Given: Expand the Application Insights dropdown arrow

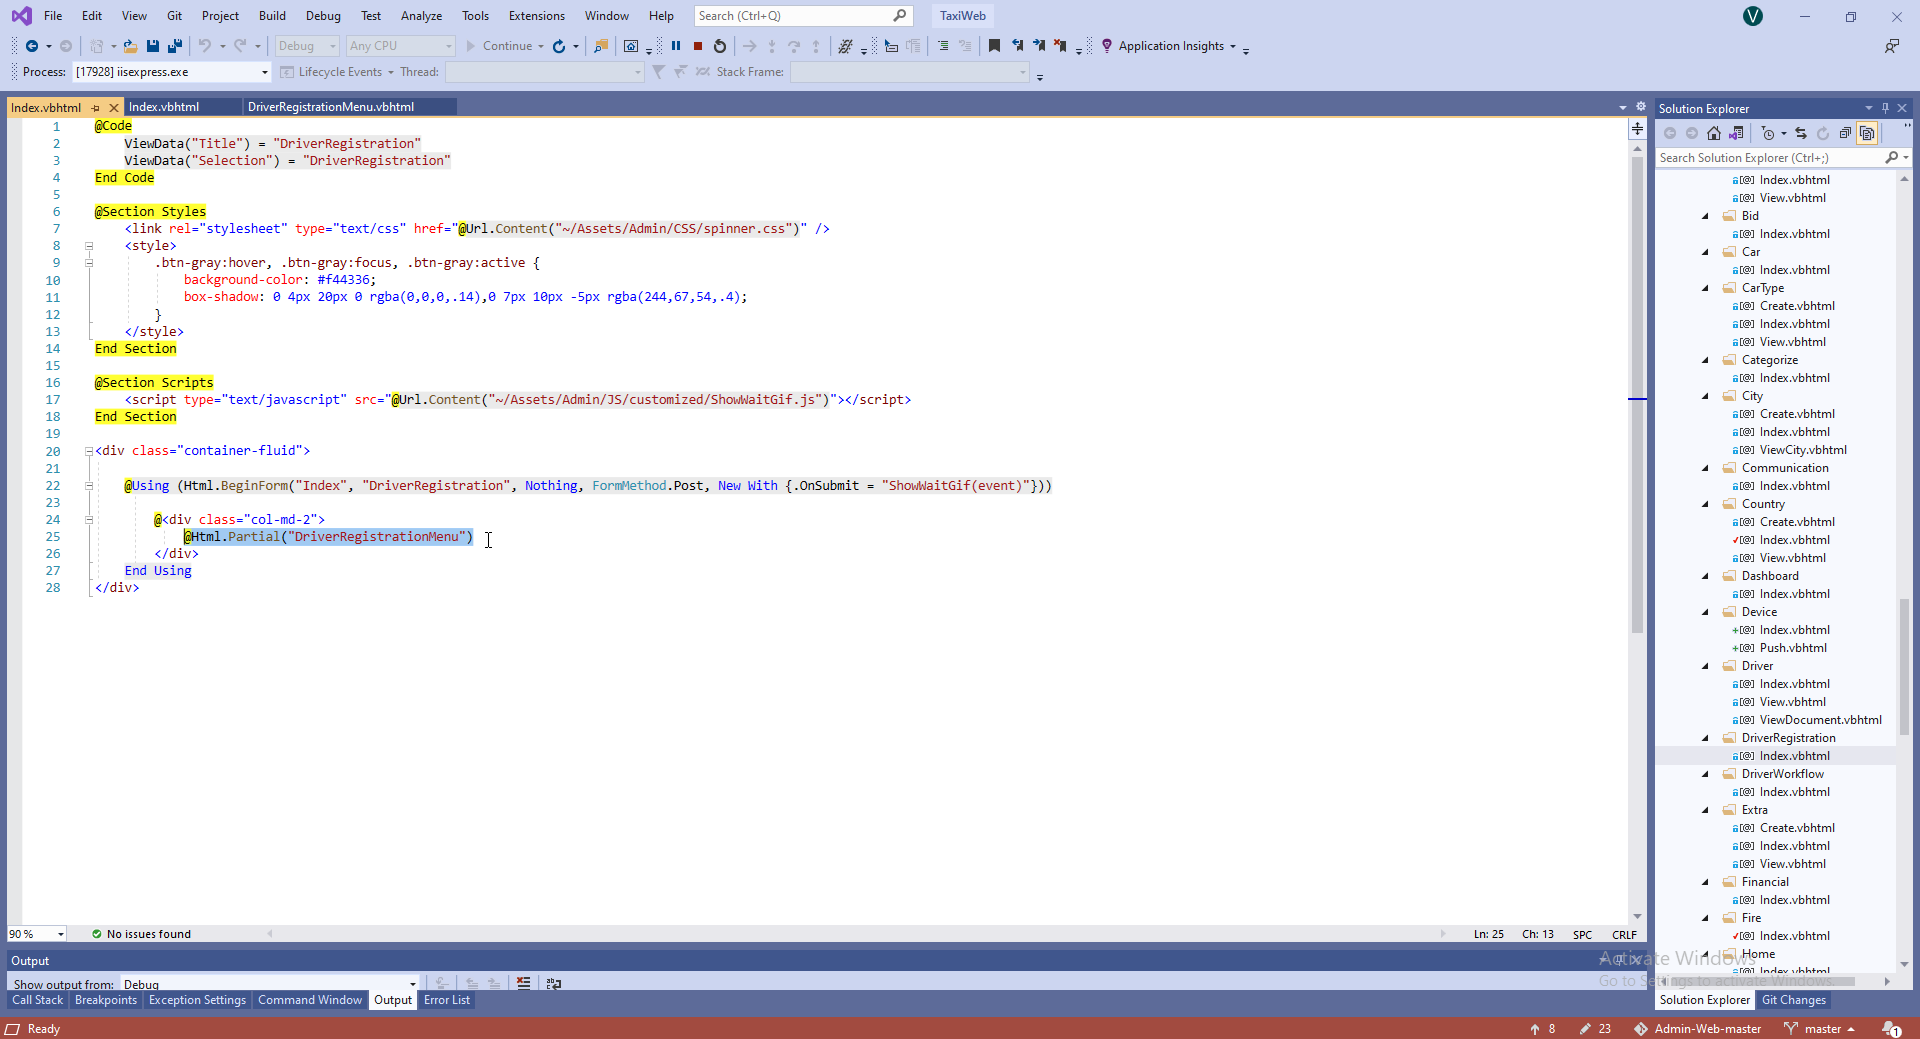Looking at the screenshot, I should pyautogui.click(x=1233, y=46).
